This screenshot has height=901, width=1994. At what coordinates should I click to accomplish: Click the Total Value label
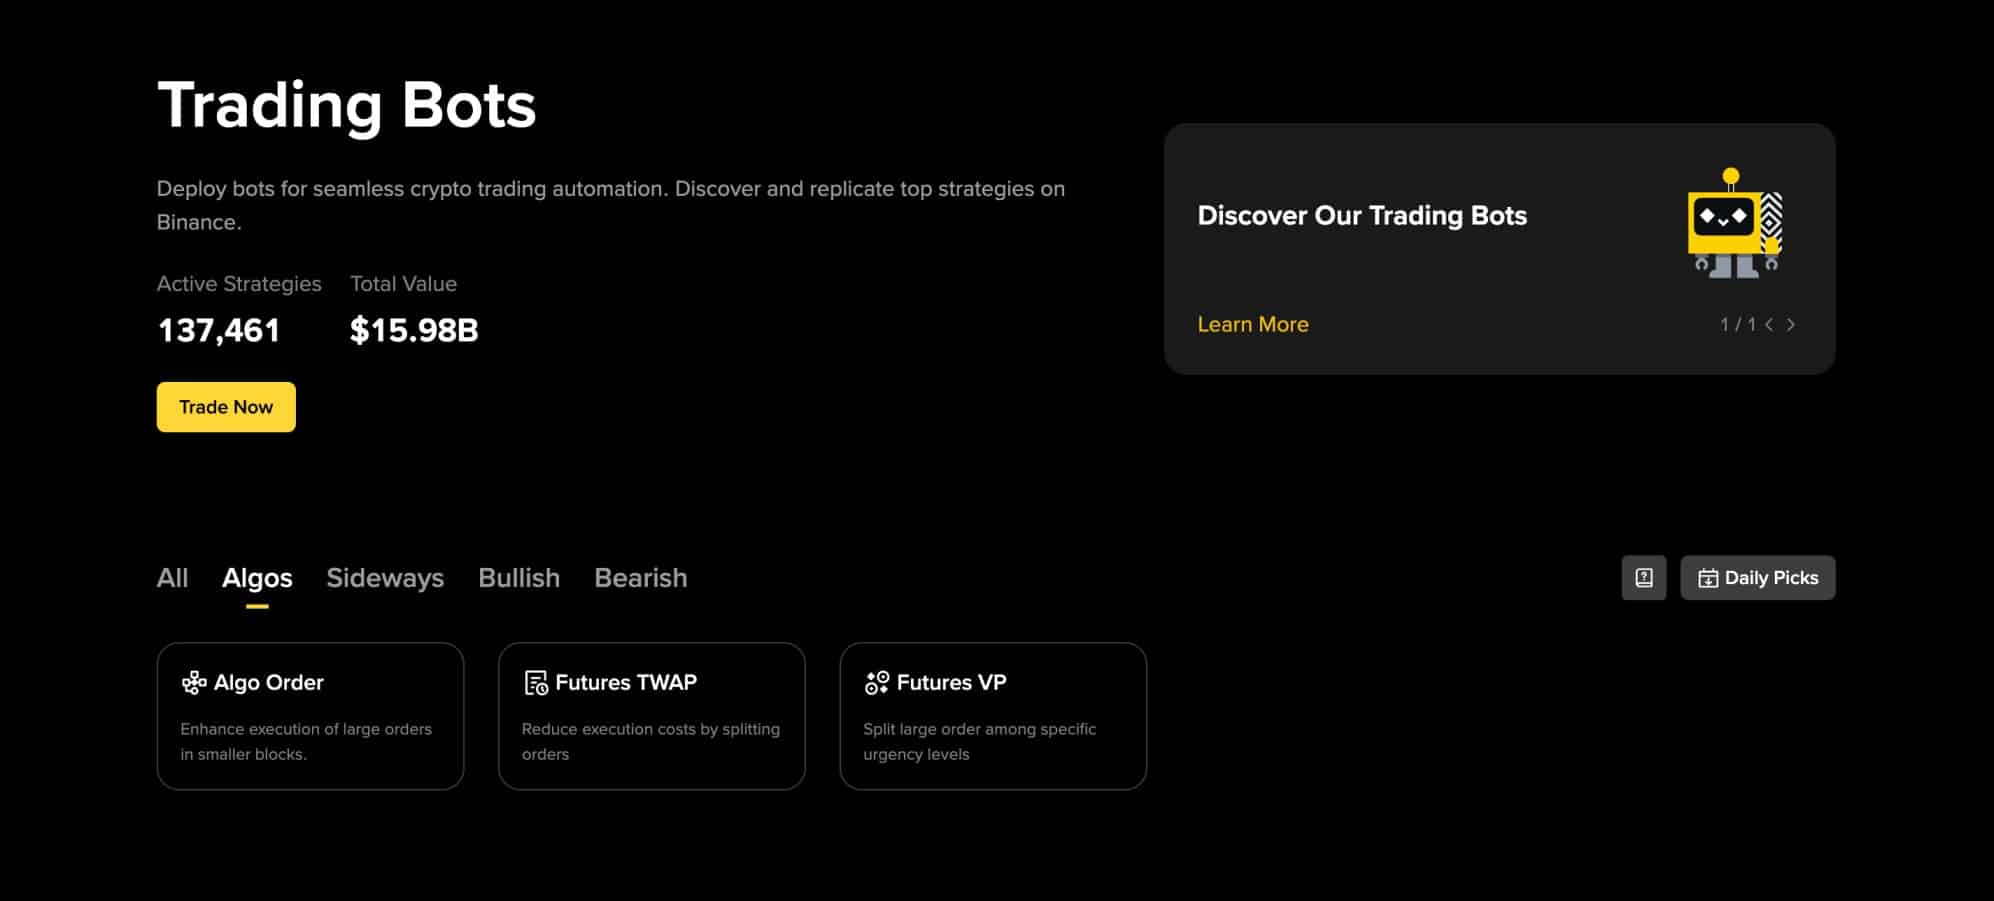tap(404, 284)
